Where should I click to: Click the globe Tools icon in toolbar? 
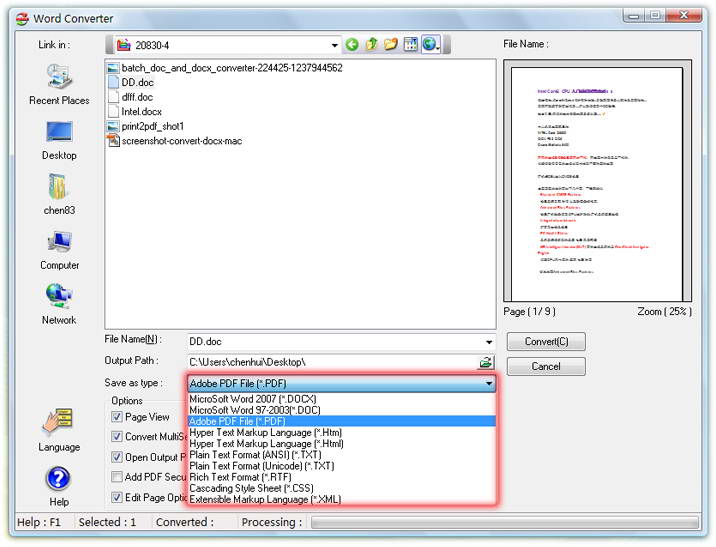pyautogui.click(x=430, y=45)
